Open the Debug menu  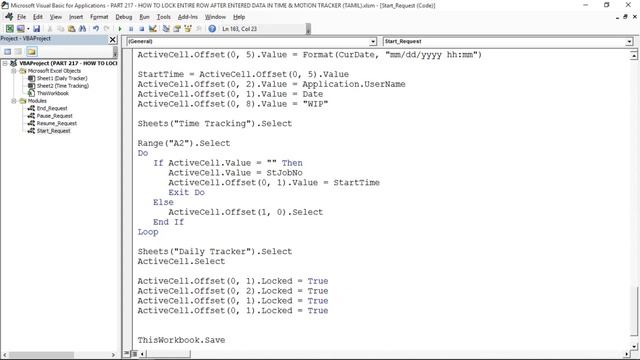[124, 17]
